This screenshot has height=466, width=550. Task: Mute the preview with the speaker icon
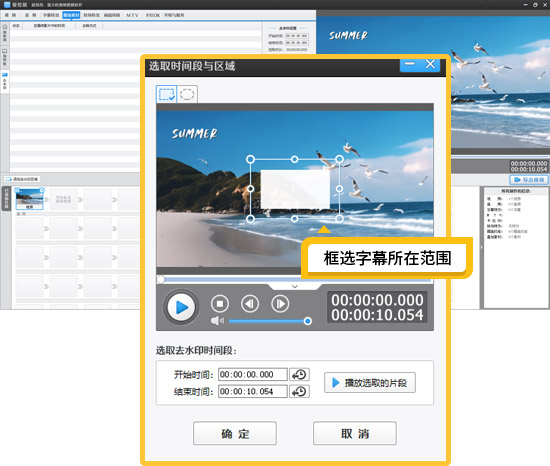coord(217,320)
